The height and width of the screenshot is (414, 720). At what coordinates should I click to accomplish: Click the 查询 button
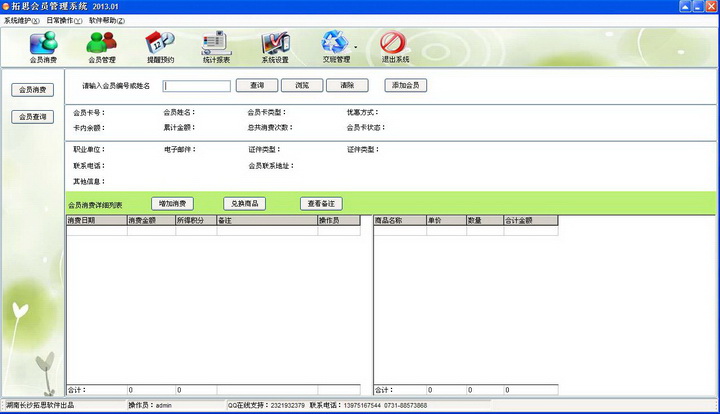tap(257, 85)
